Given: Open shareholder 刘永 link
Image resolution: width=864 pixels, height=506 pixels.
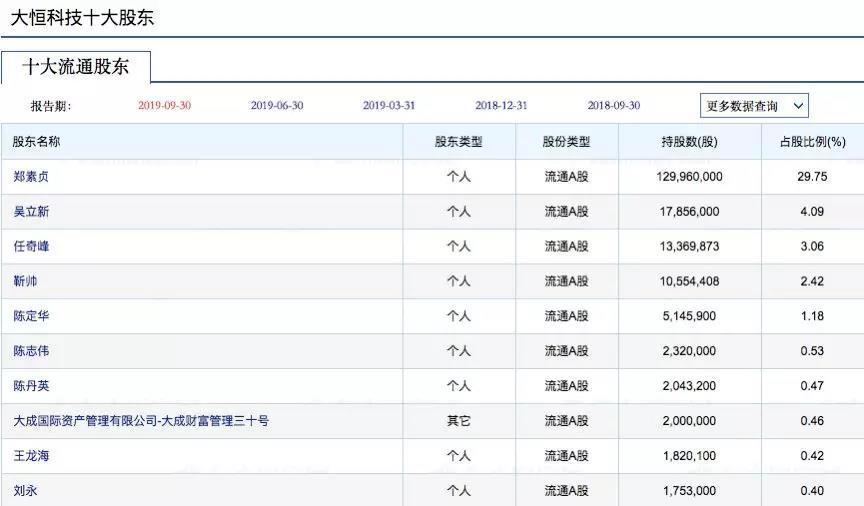Looking at the screenshot, I should [25, 491].
